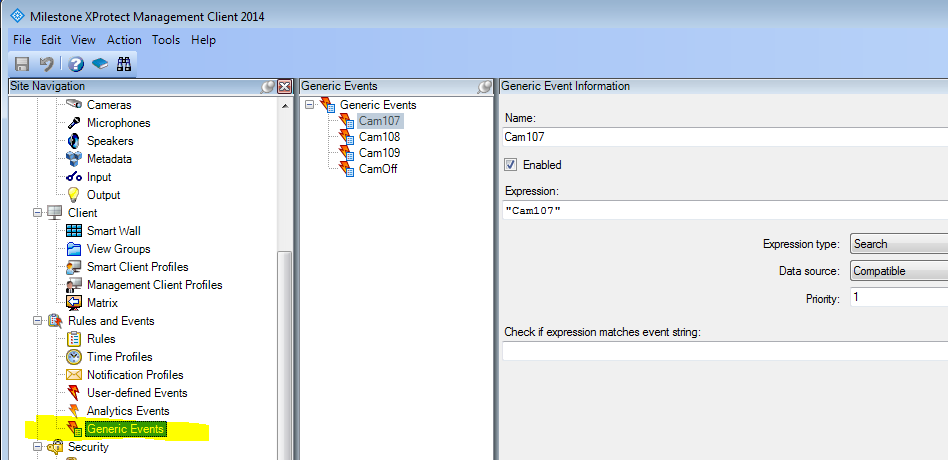This screenshot has height=460, width=948.
Task: Click the Priority input field
Action: click(898, 297)
